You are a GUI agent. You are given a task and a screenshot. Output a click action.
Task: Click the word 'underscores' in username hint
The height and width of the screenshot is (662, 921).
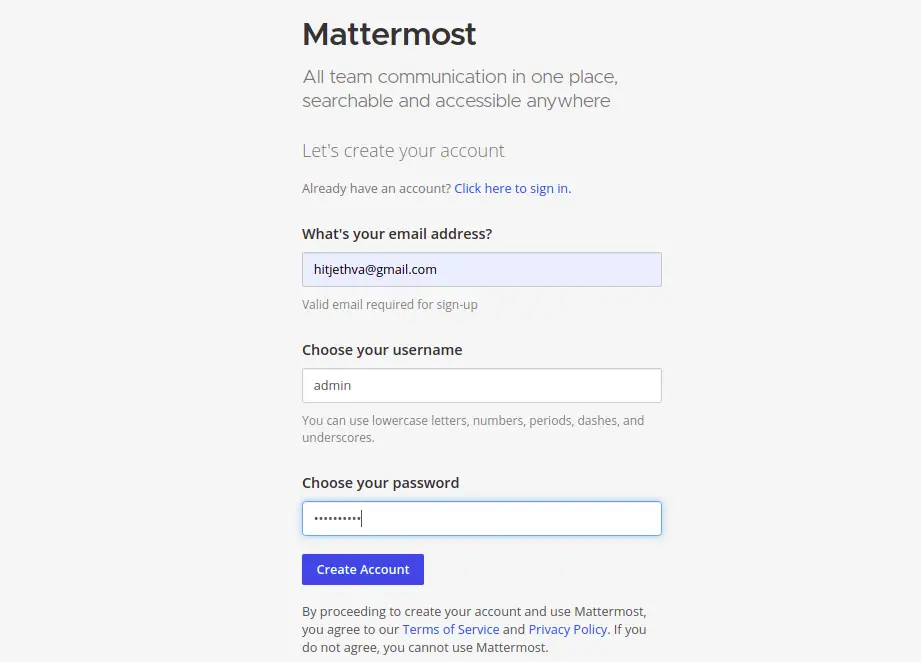pyautogui.click(x=337, y=438)
